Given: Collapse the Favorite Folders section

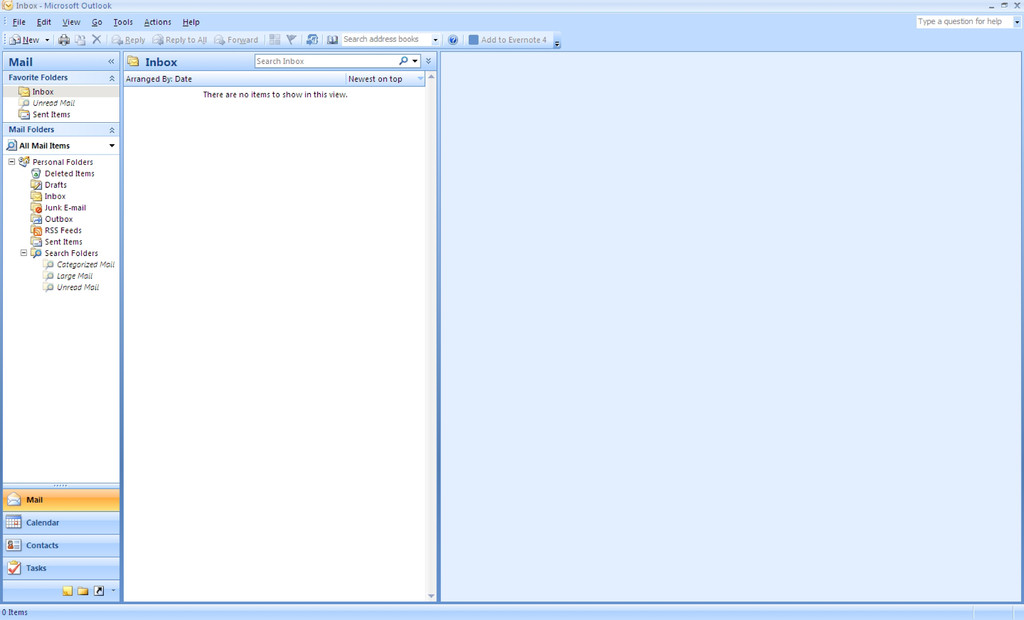Looking at the screenshot, I should [x=112, y=78].
